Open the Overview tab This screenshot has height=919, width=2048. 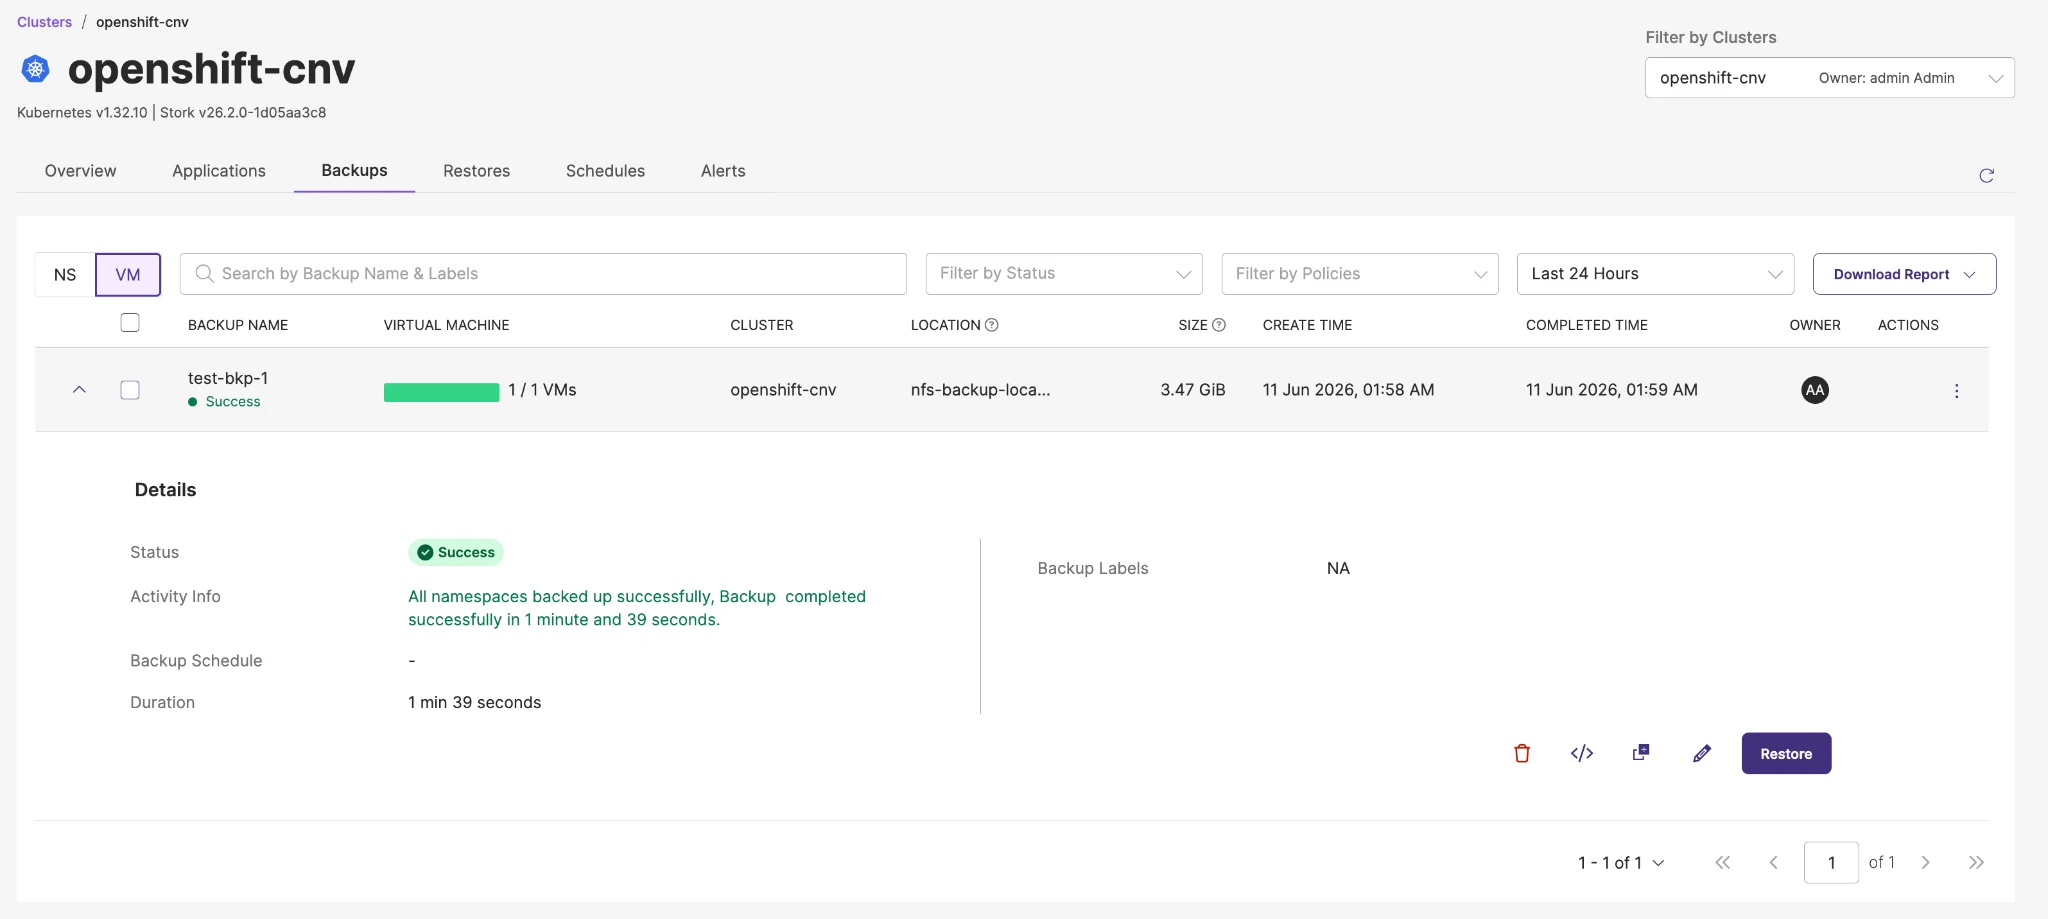click(80, 171)
